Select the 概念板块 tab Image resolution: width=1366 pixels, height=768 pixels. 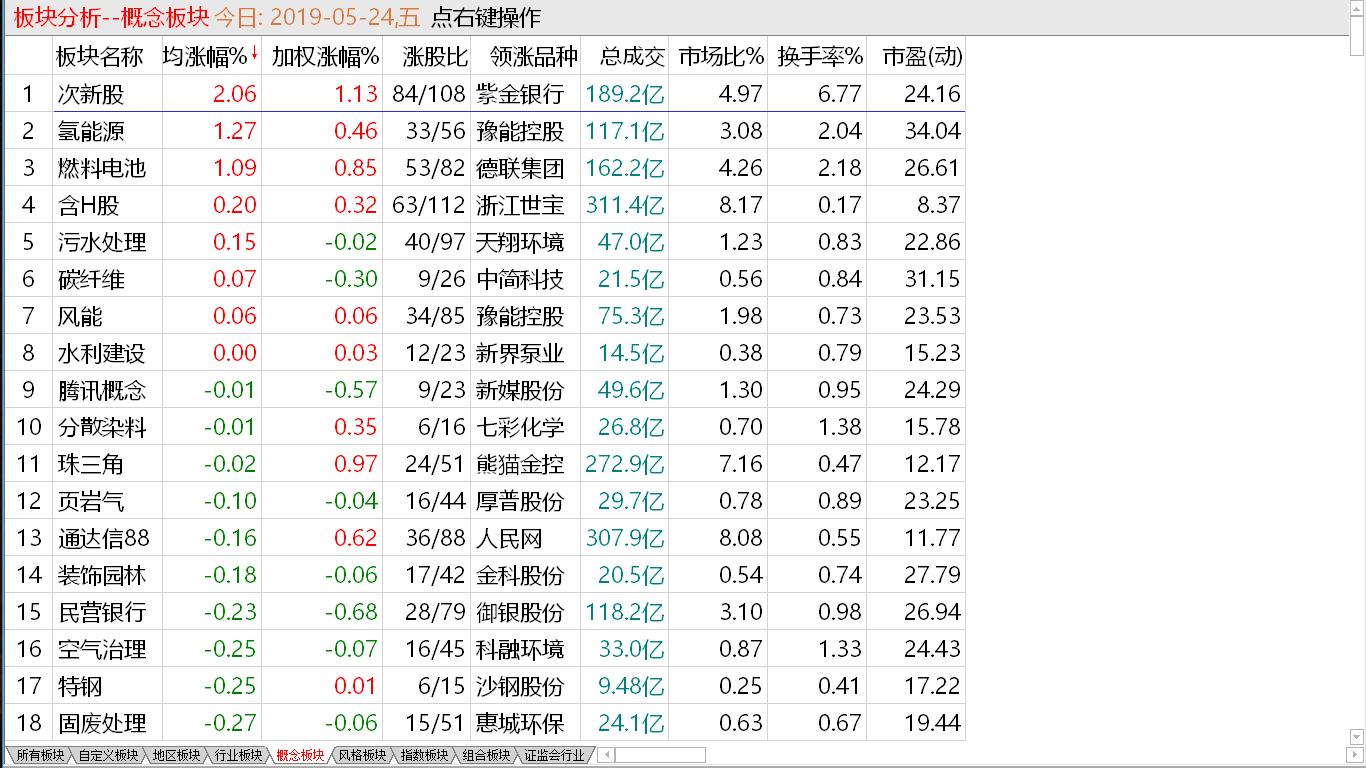300,755
